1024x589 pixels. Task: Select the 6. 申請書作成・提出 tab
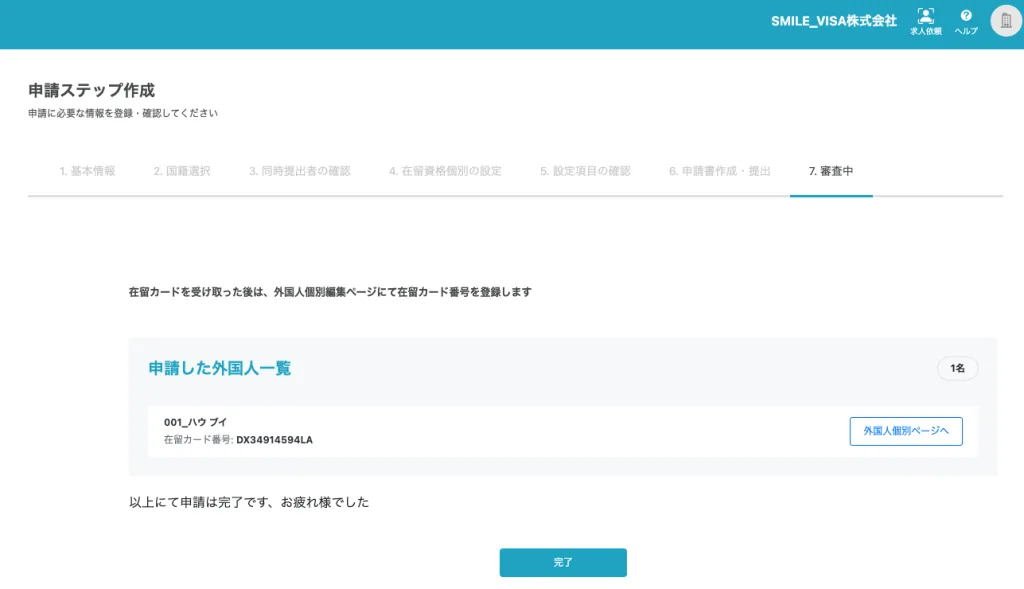(720, 171)
